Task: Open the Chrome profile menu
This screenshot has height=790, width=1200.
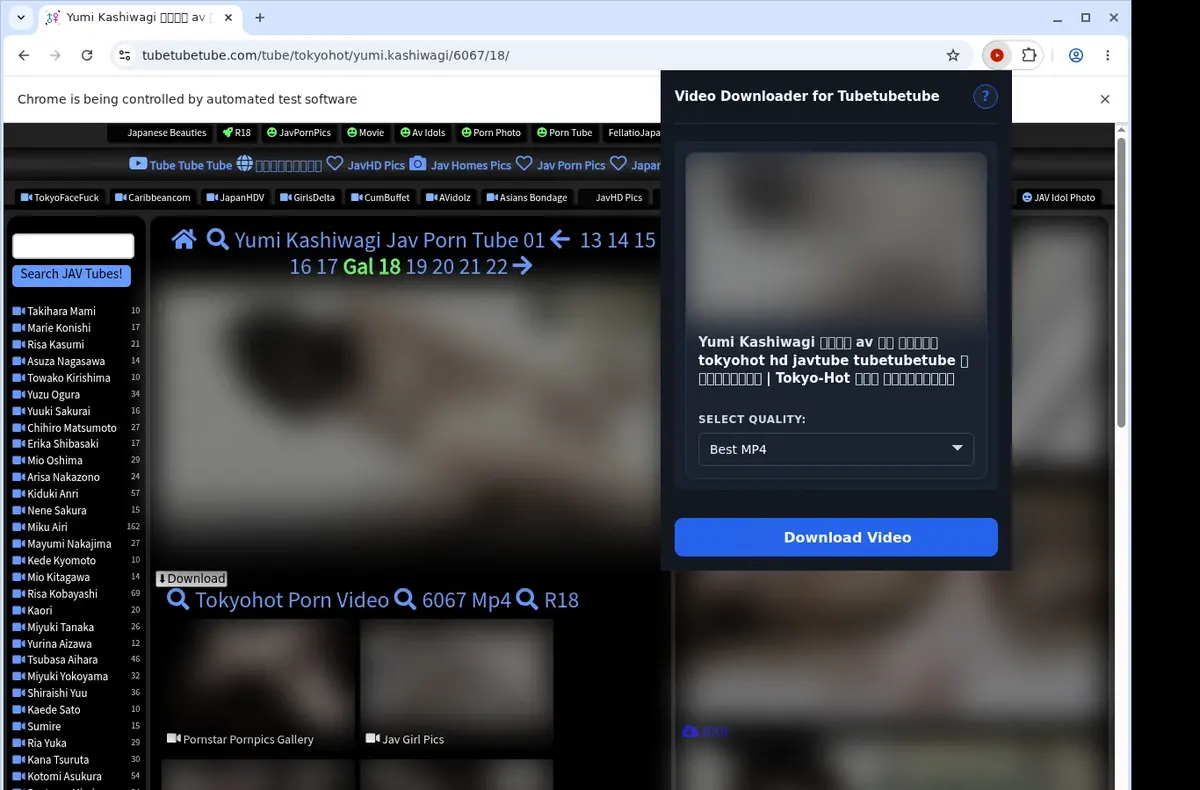Action: pos(1076,56)
